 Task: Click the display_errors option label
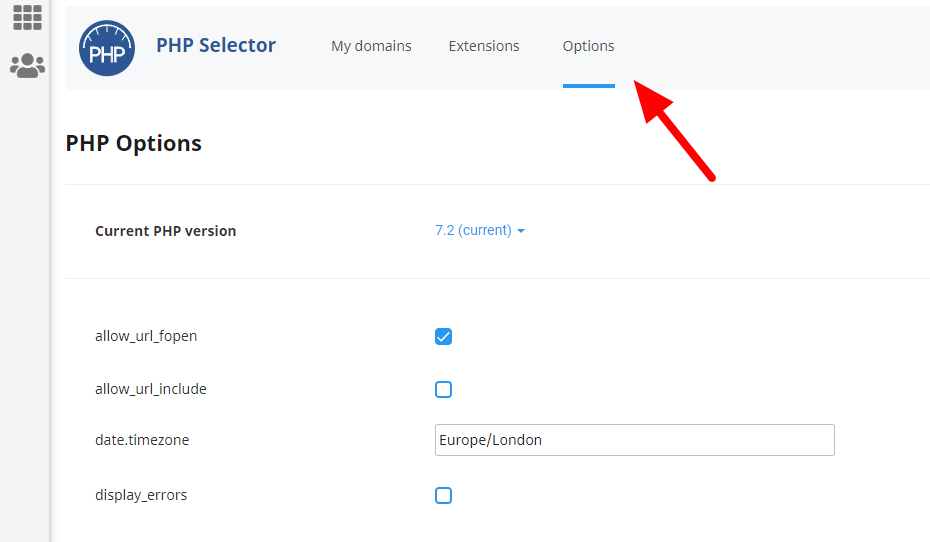141,495
